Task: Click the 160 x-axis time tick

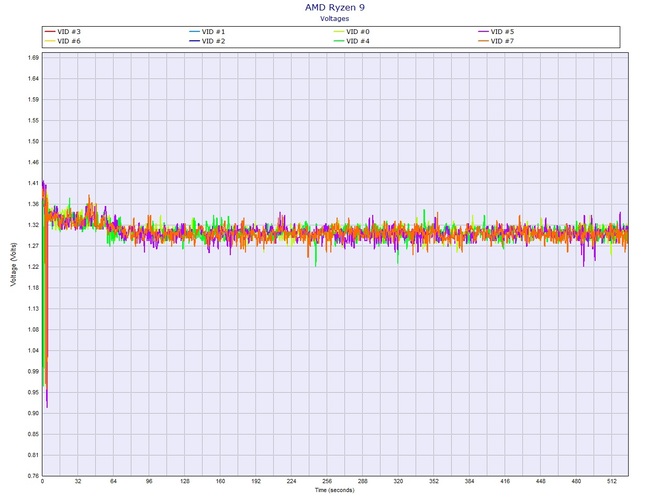Action: click(x=220, y=481)
